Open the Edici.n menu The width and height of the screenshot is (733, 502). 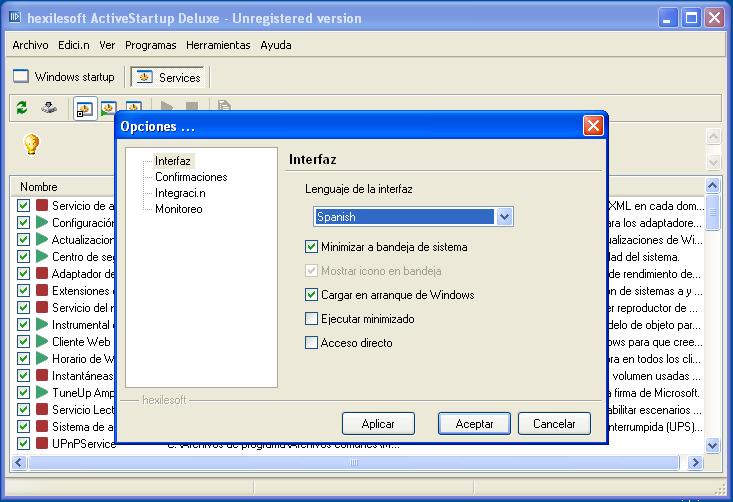click(x=73, y=45)
